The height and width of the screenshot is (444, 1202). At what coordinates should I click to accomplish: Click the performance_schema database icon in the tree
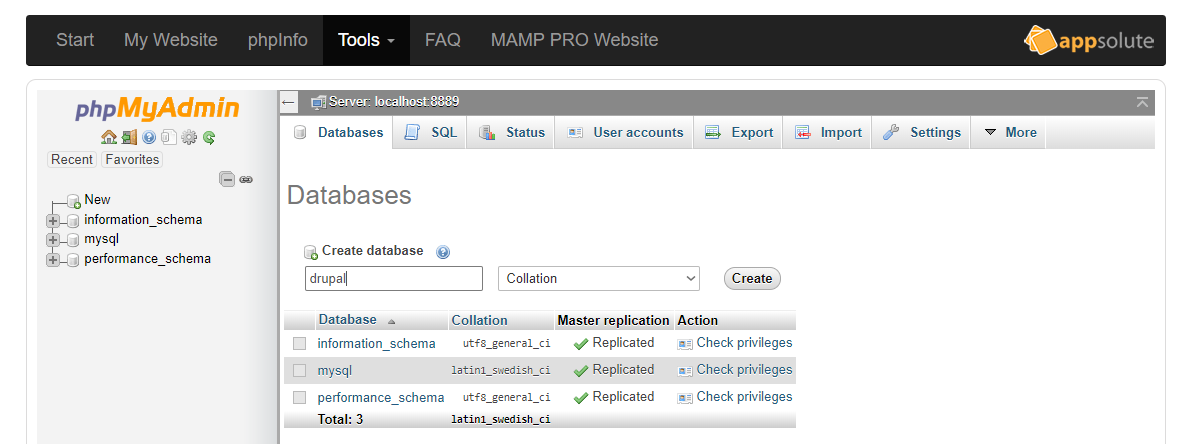(73, 260)
